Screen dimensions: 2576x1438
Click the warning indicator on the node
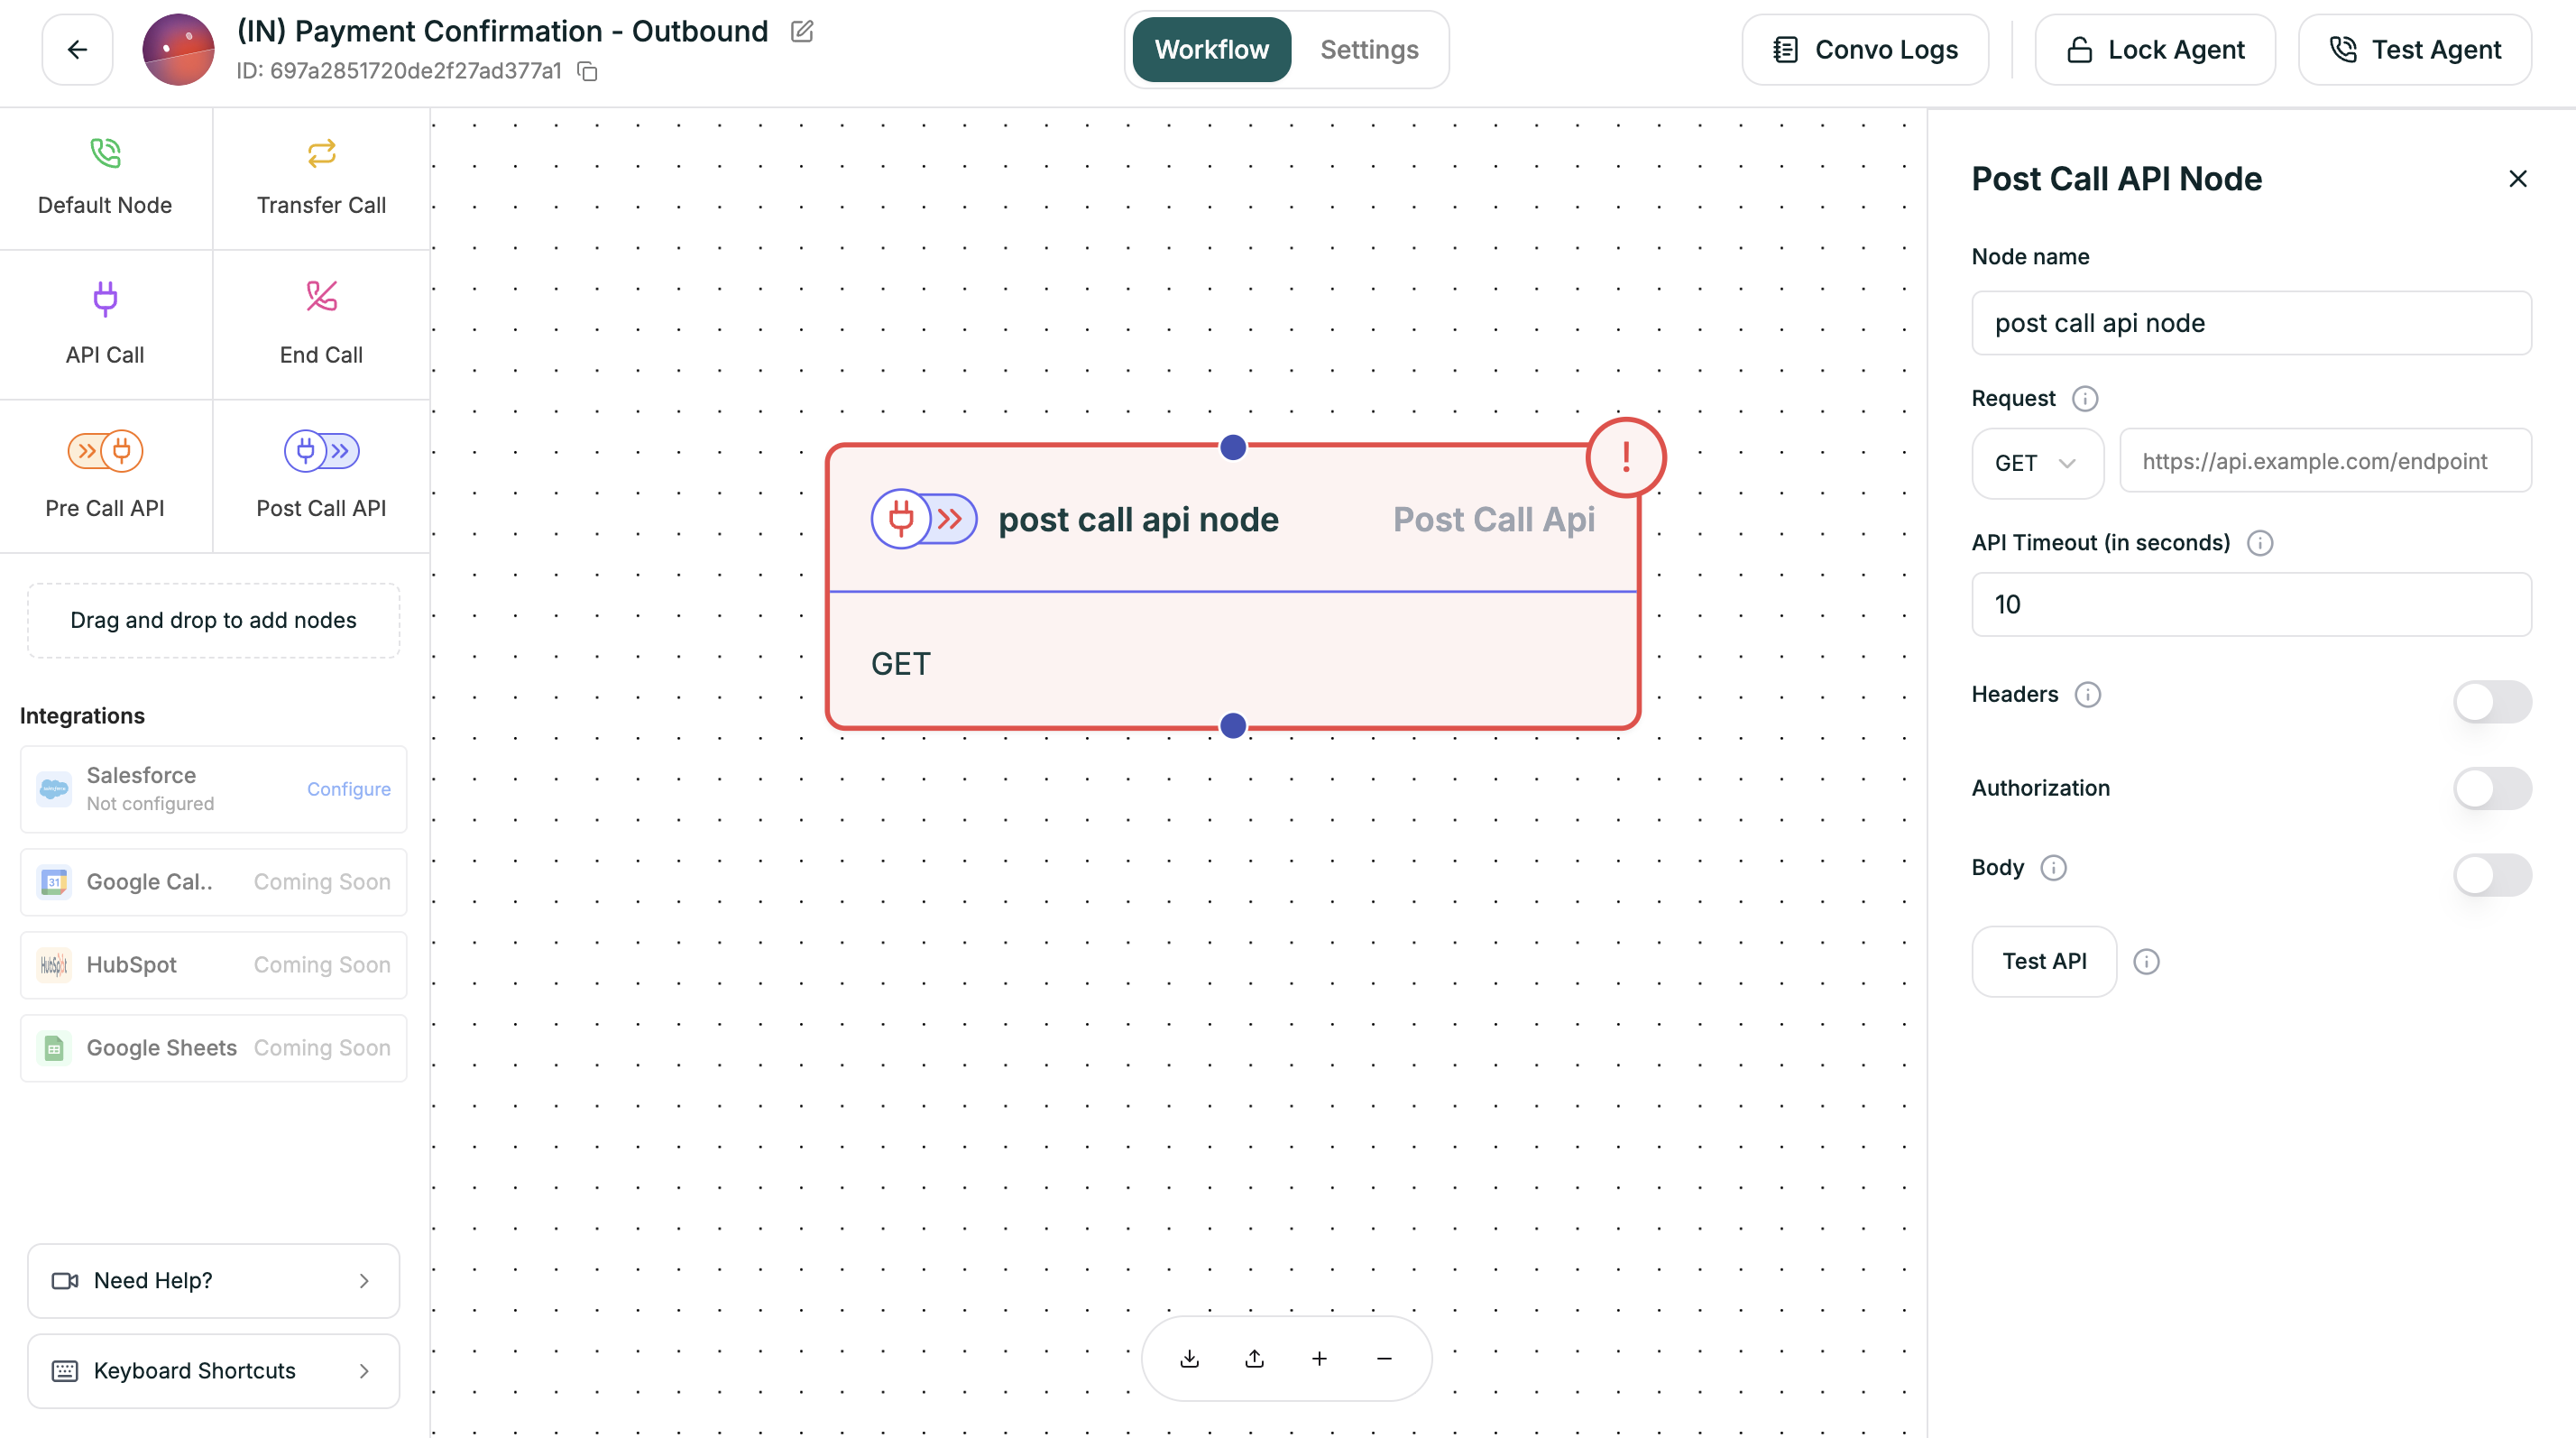[x=1625, y=457]
